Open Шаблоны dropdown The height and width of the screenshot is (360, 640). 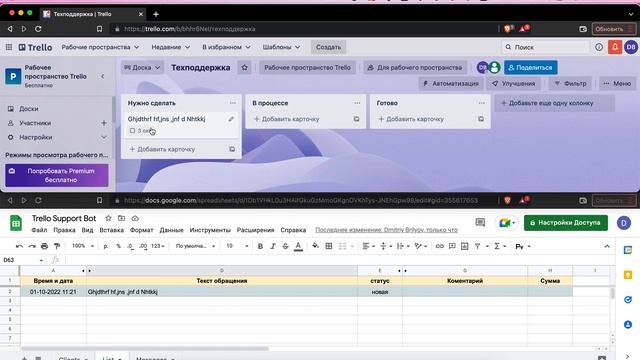(281, 47)
